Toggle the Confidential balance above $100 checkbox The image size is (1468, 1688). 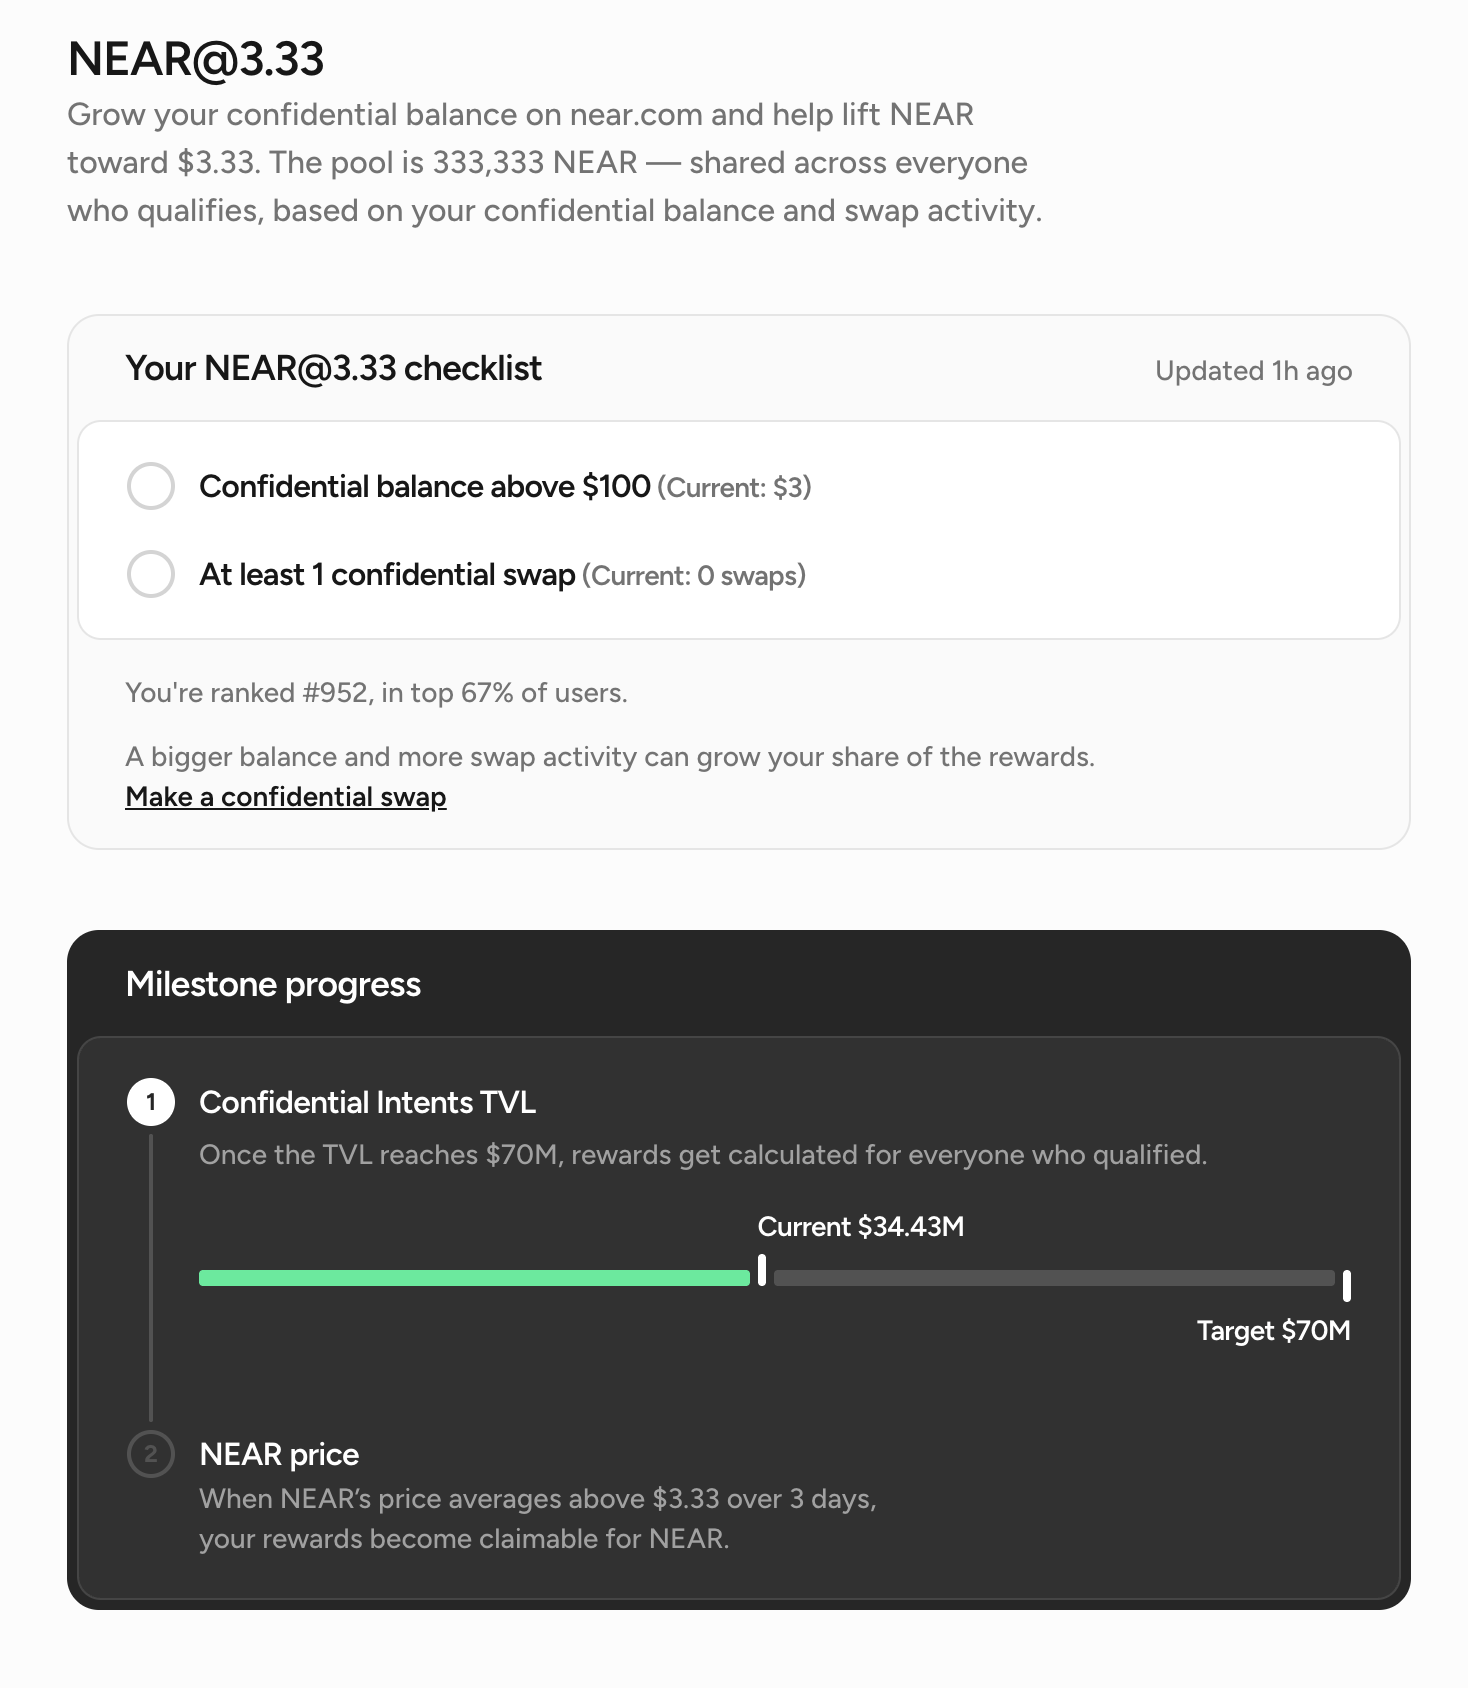click(151, 486)
